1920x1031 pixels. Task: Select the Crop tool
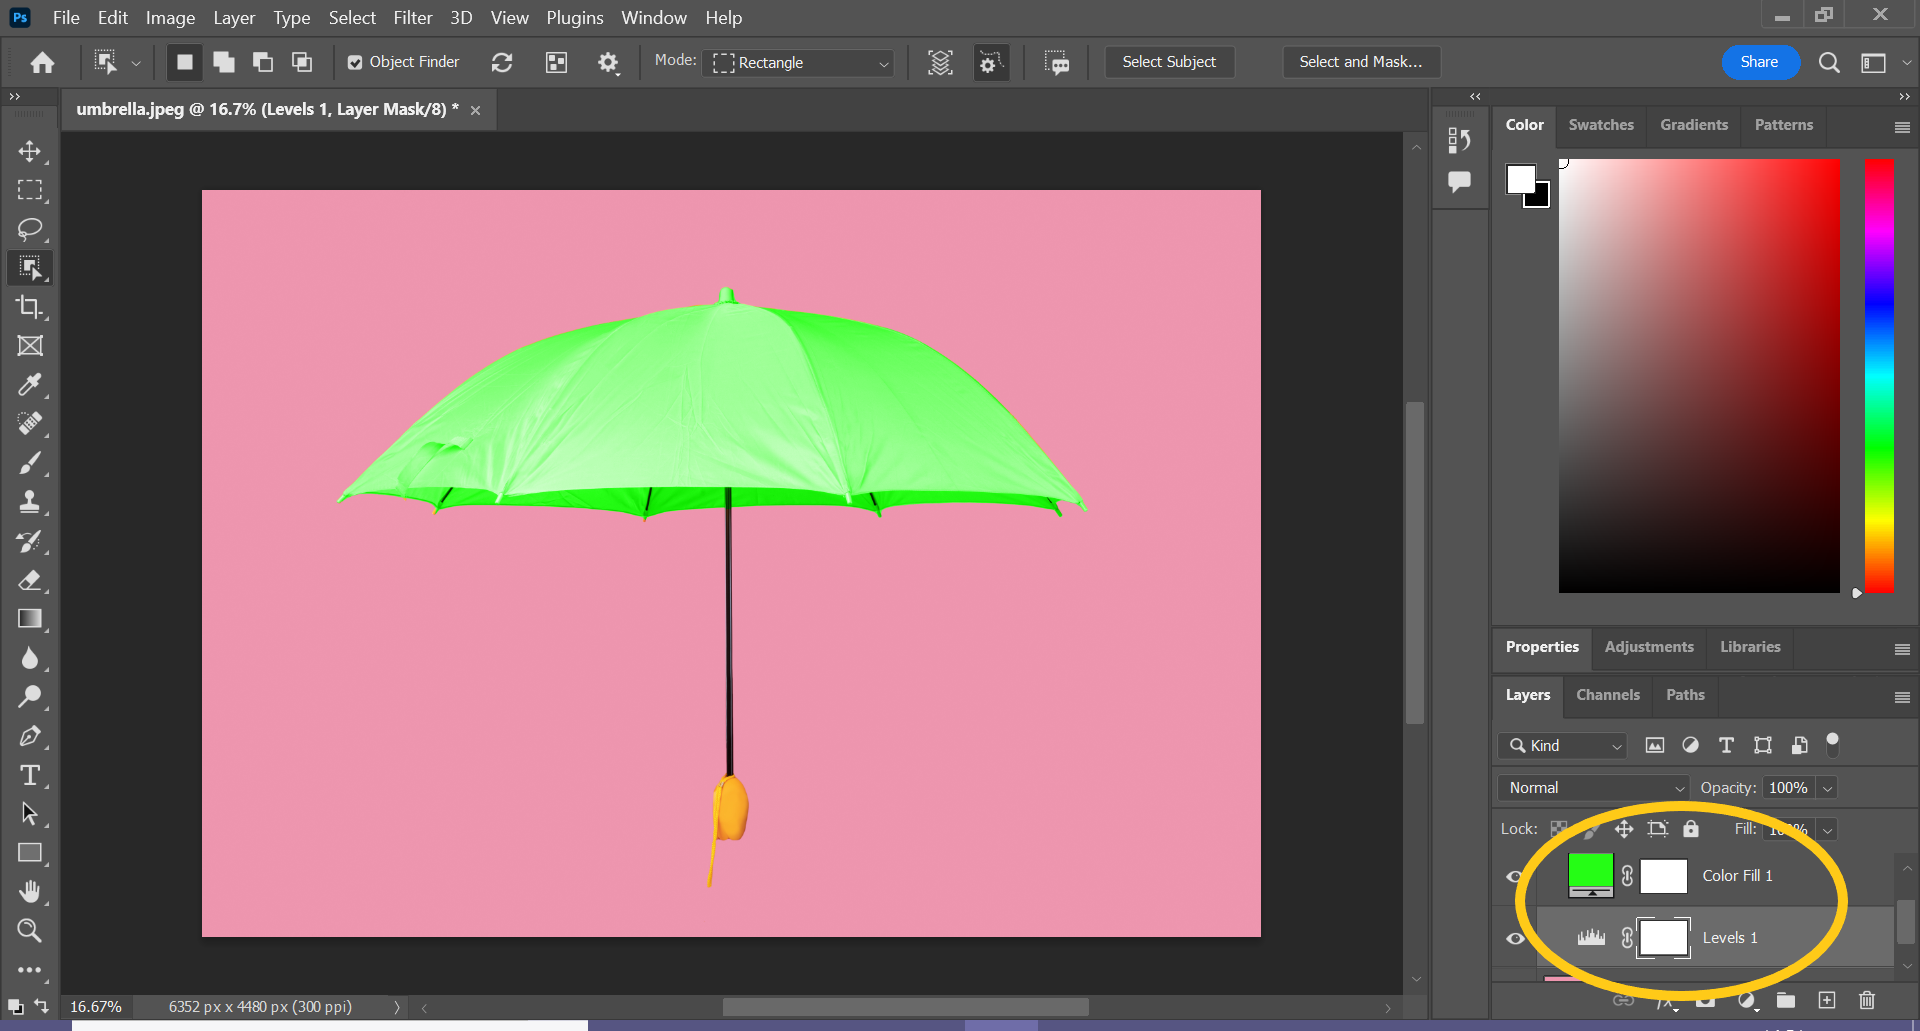click(x=30, y=307)
